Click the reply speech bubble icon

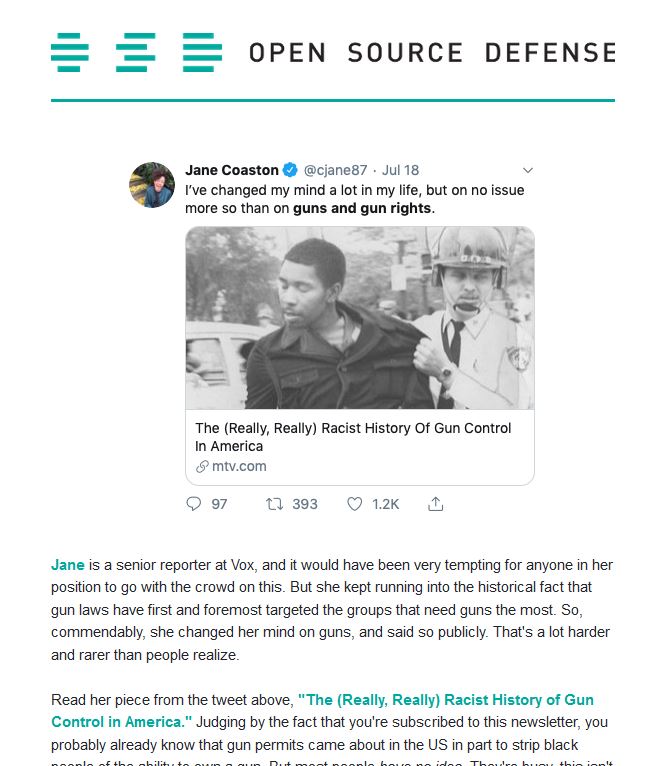(194, 504)
